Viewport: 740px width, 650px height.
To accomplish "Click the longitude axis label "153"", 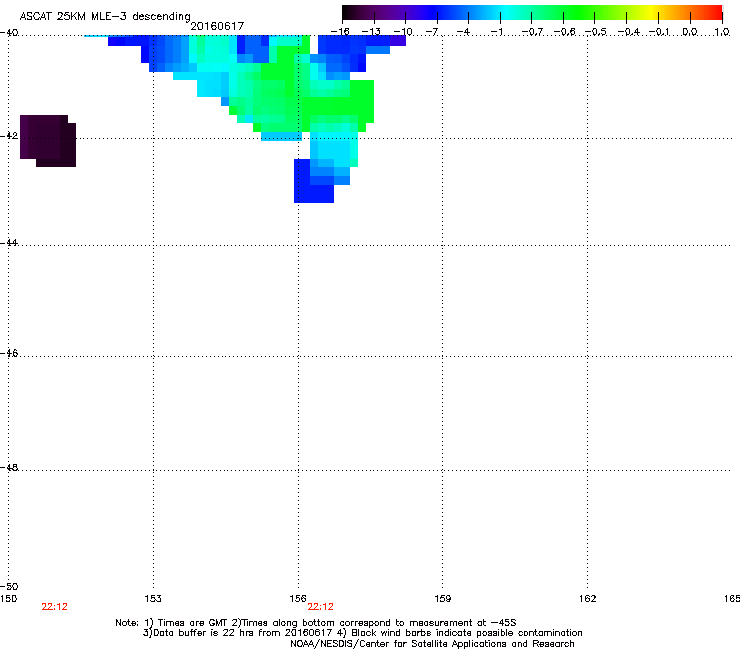I will click(x=153, y=599).
